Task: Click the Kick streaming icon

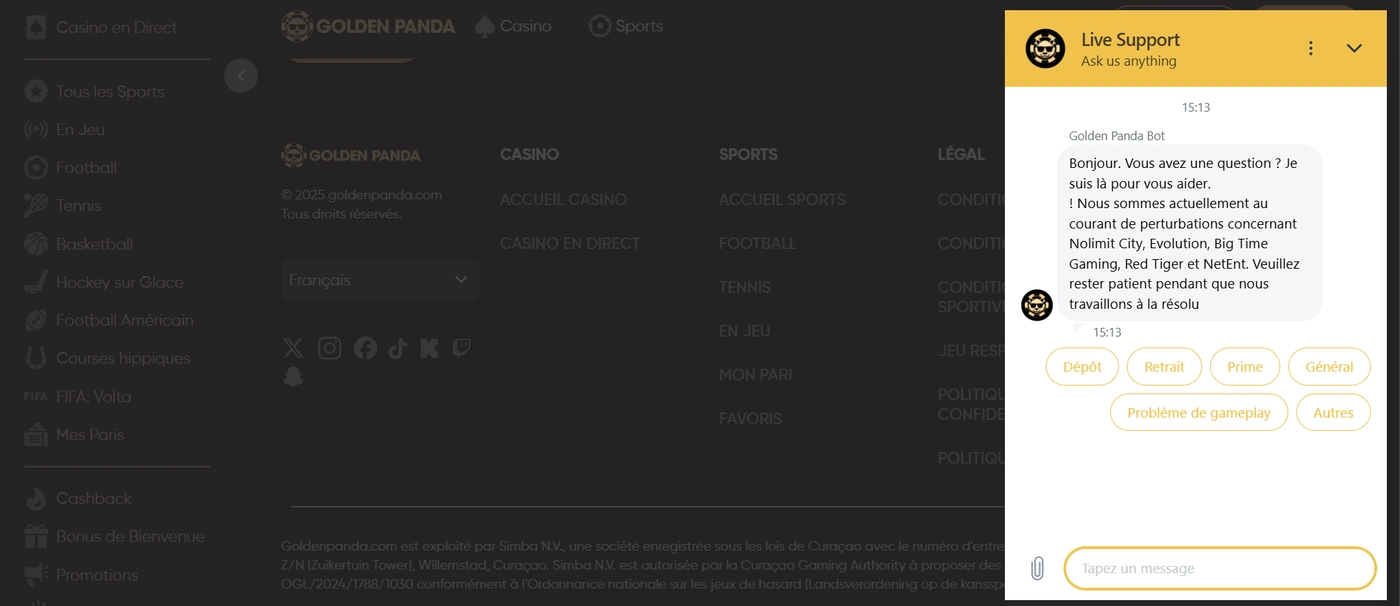Action: click(430, 348)
